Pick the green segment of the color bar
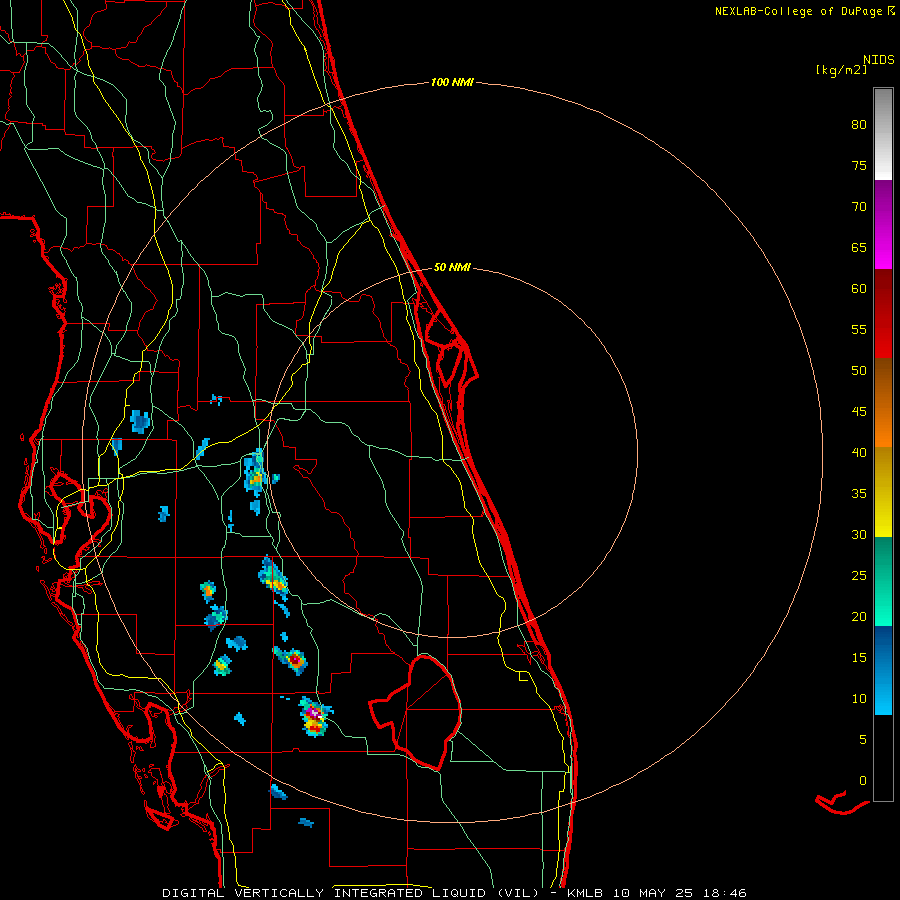The width and height of the screenshot is (900, 900). pyautogui.click(x=883, y=581)
